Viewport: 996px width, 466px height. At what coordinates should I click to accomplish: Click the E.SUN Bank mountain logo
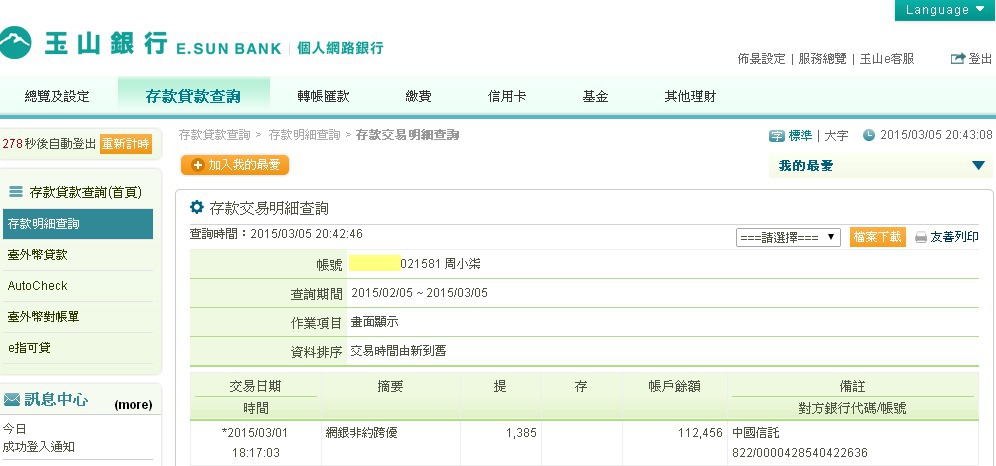coord(14,43)
